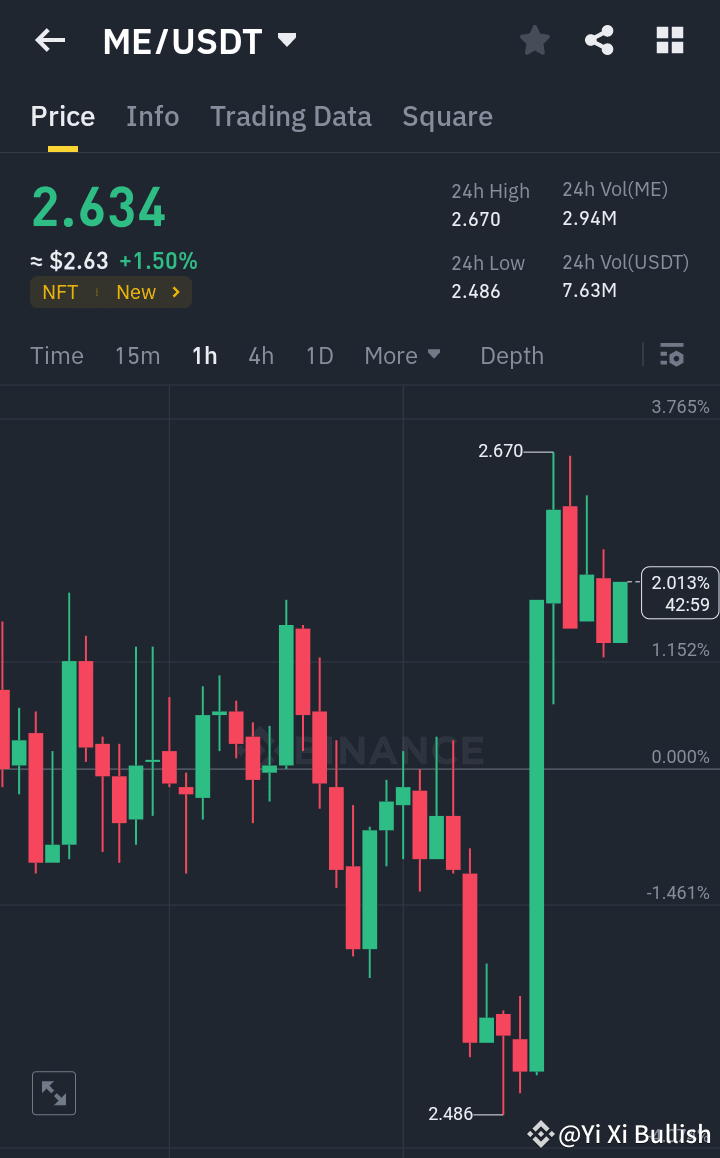
Task: Select the 1D candle interval
Action: click(x=319, y=355)
